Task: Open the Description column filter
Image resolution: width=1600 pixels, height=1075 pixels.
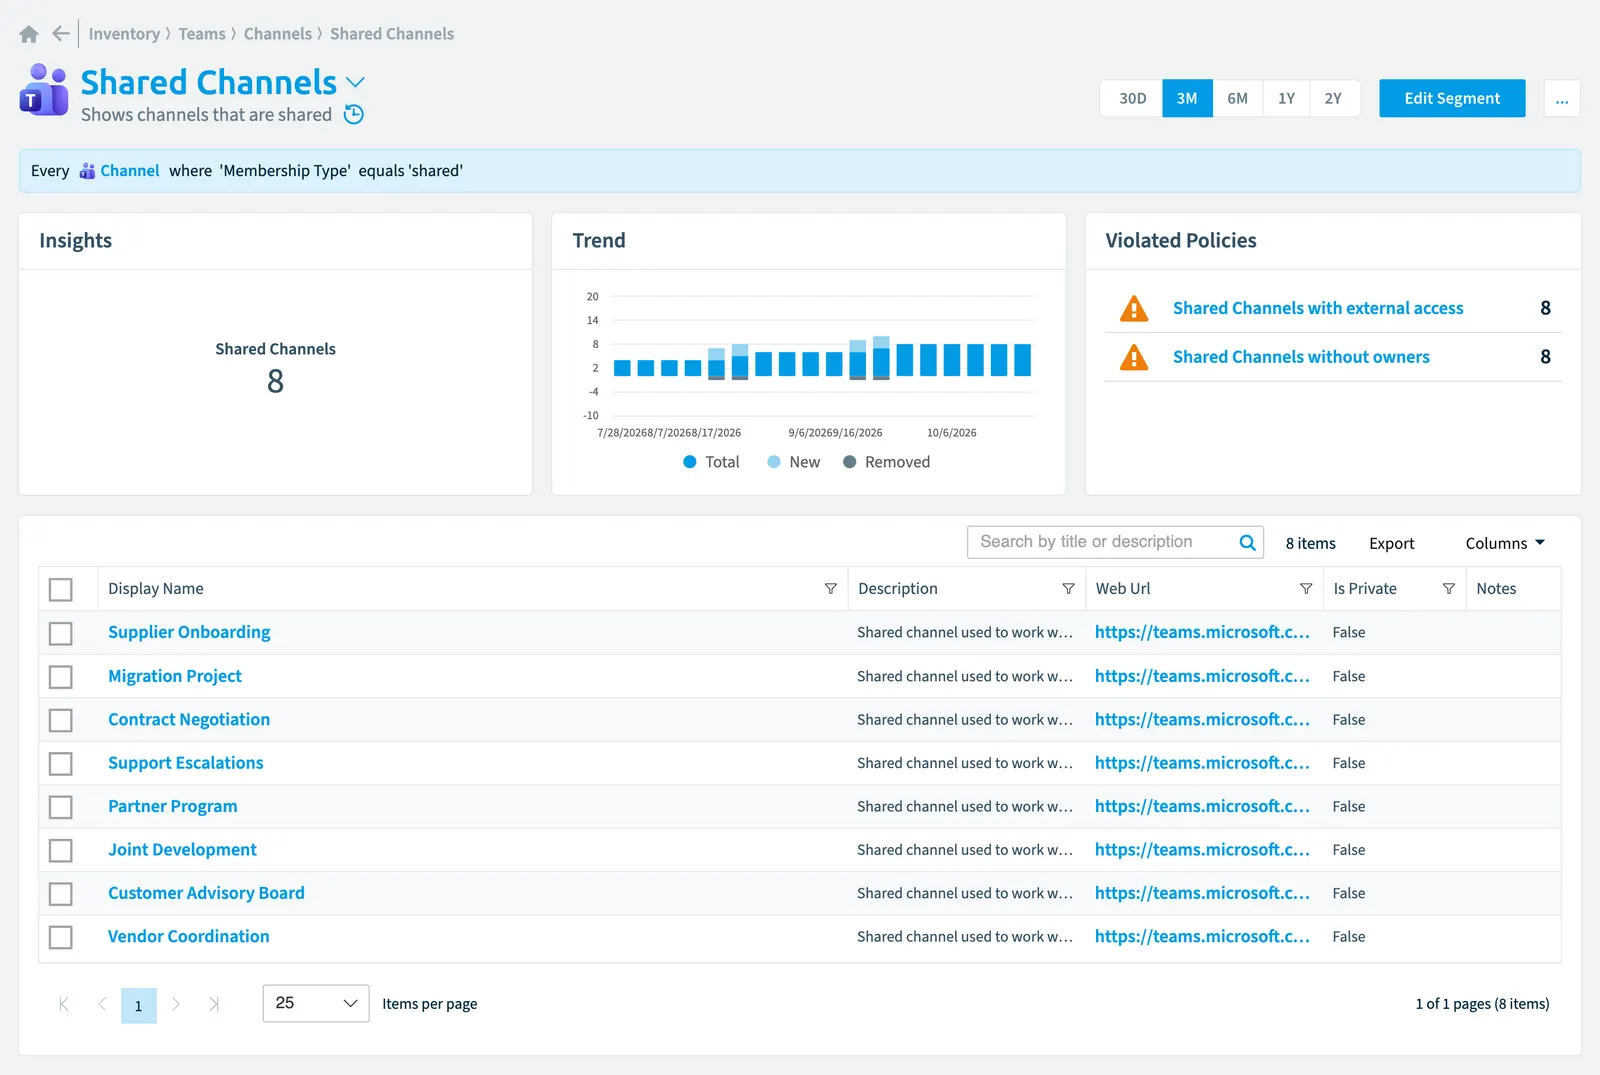Action: tap(1068, 589)
